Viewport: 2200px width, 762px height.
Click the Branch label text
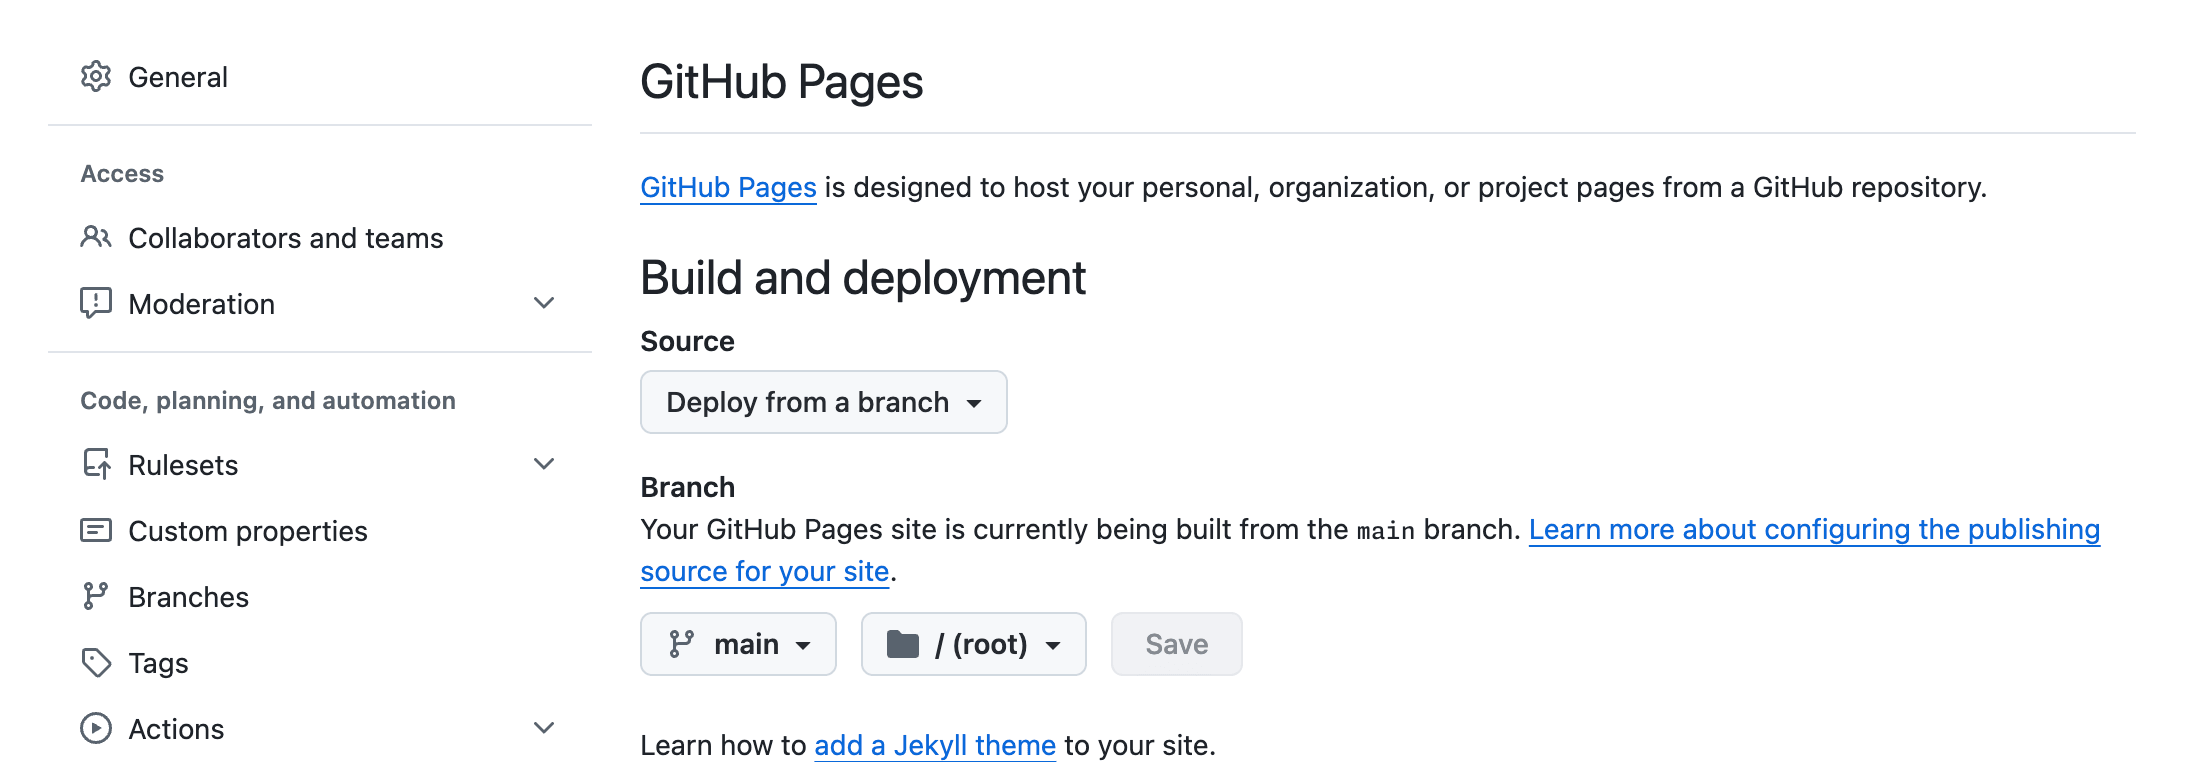[688, 487]
